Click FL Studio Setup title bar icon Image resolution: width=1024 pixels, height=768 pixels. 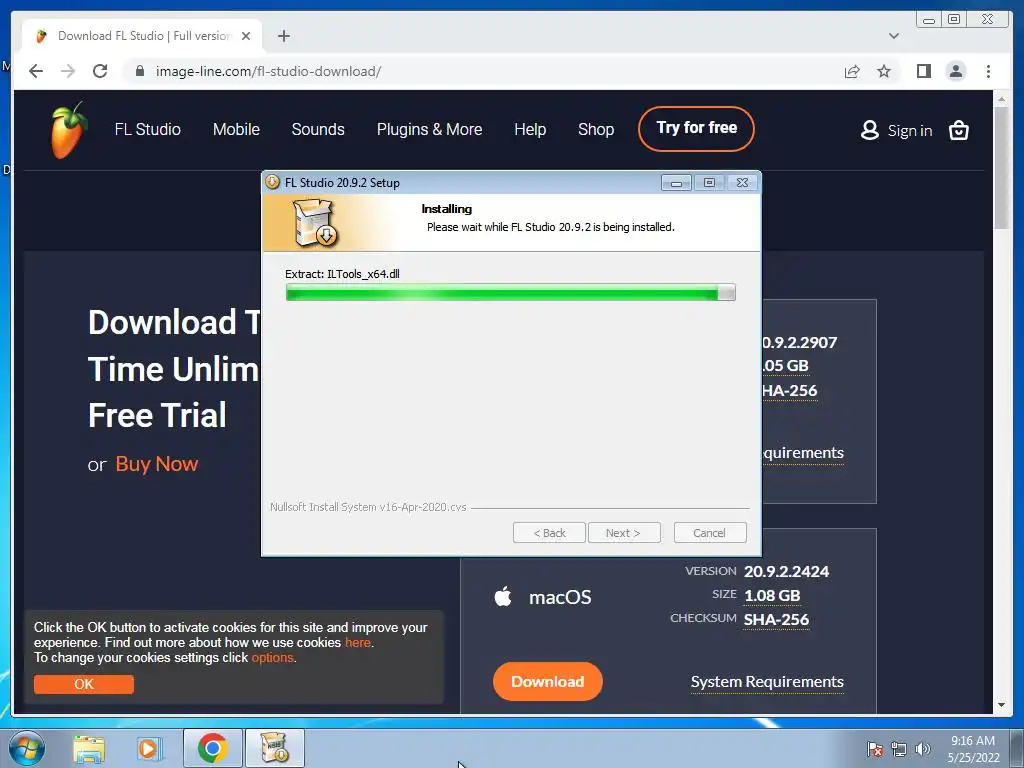(272, 182)
